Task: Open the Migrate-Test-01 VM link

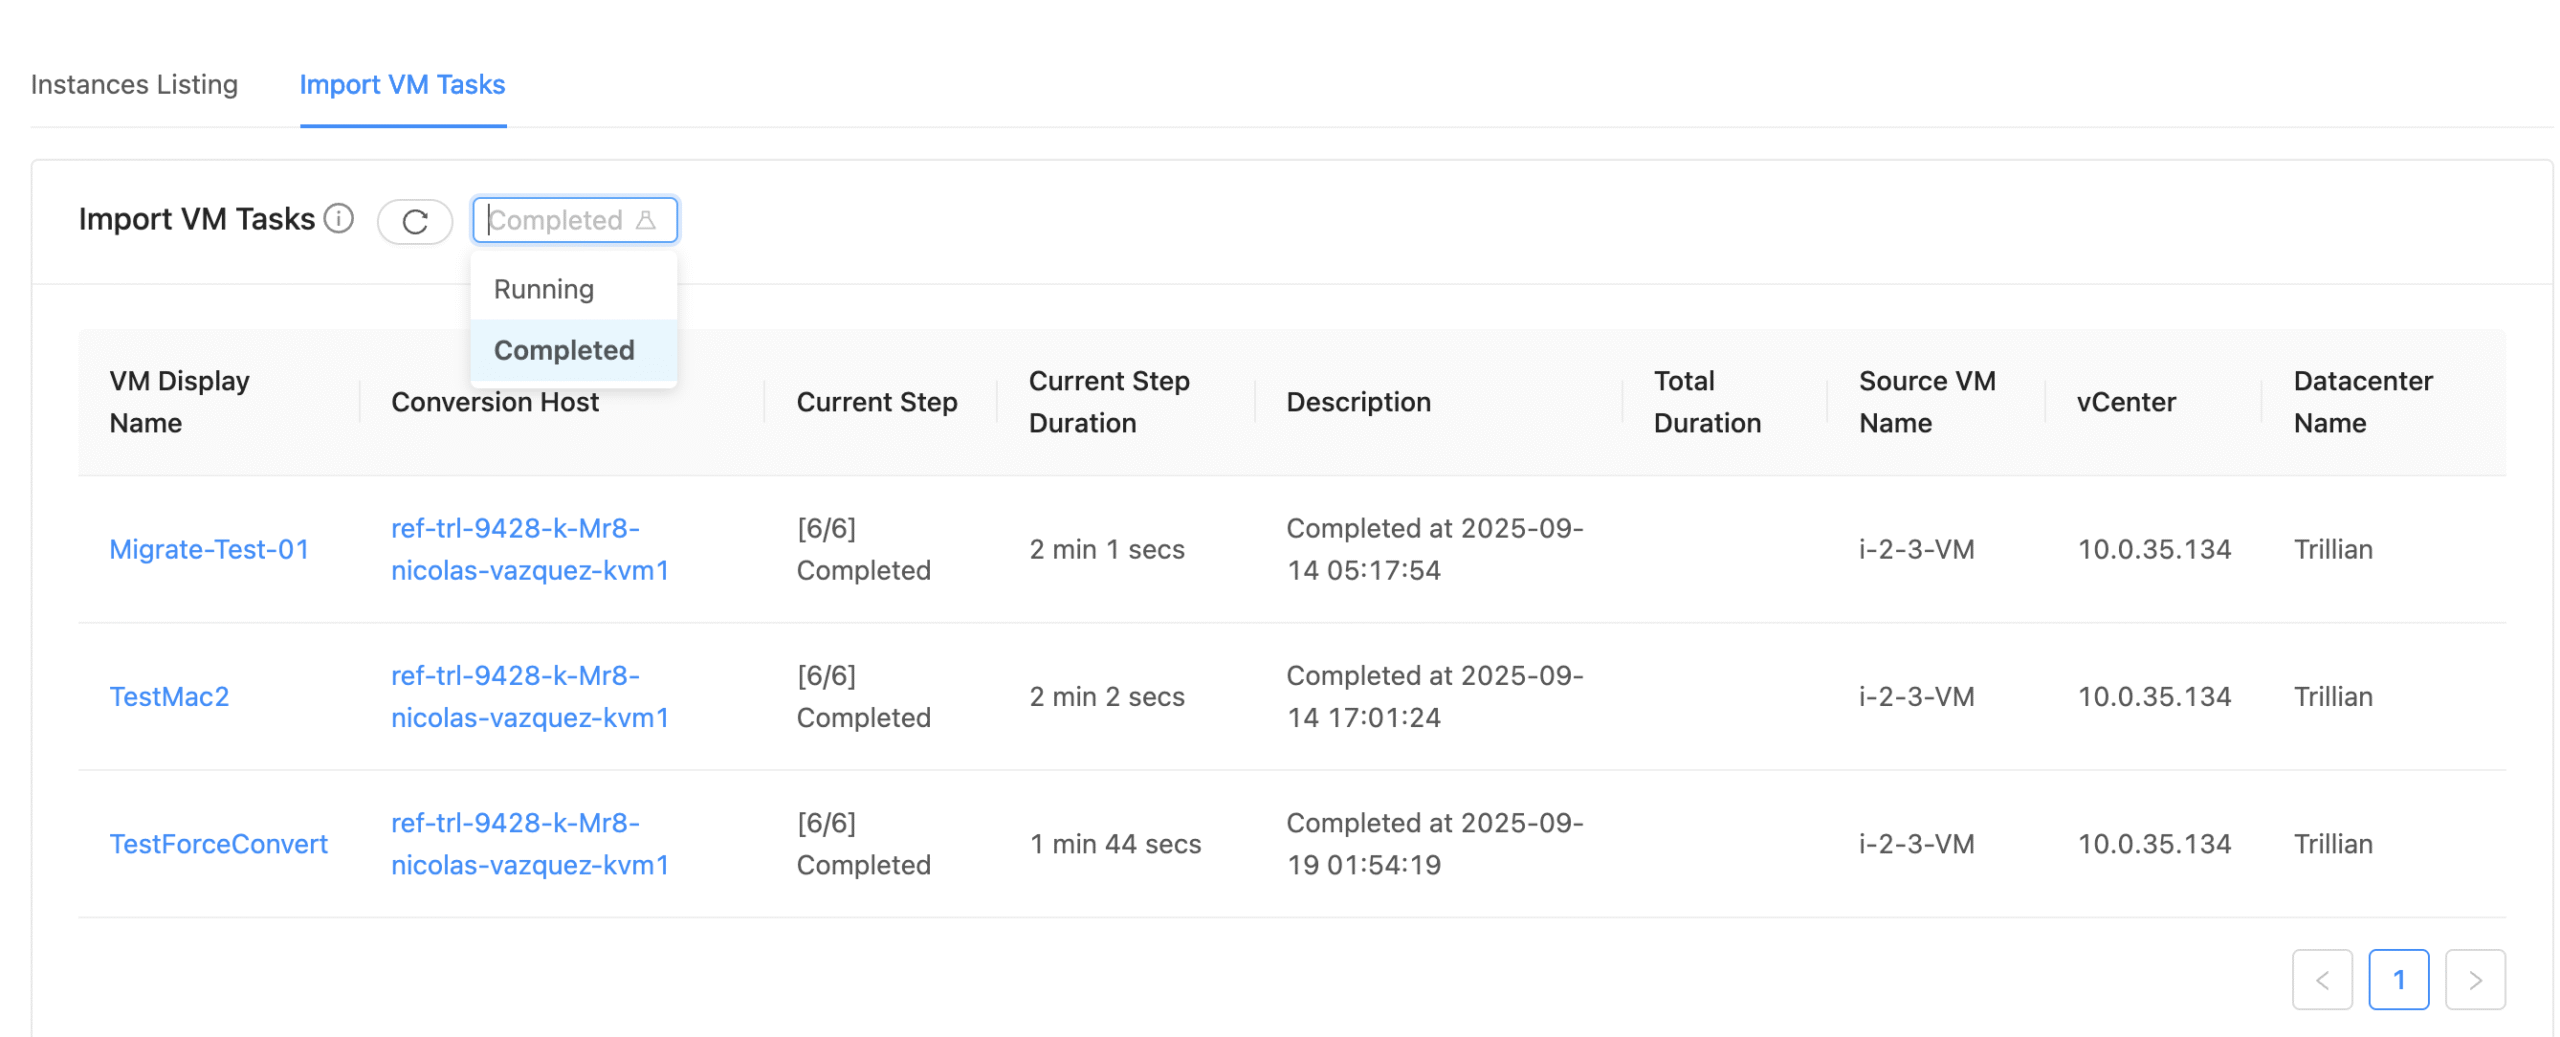Action: tap(208, 549)
